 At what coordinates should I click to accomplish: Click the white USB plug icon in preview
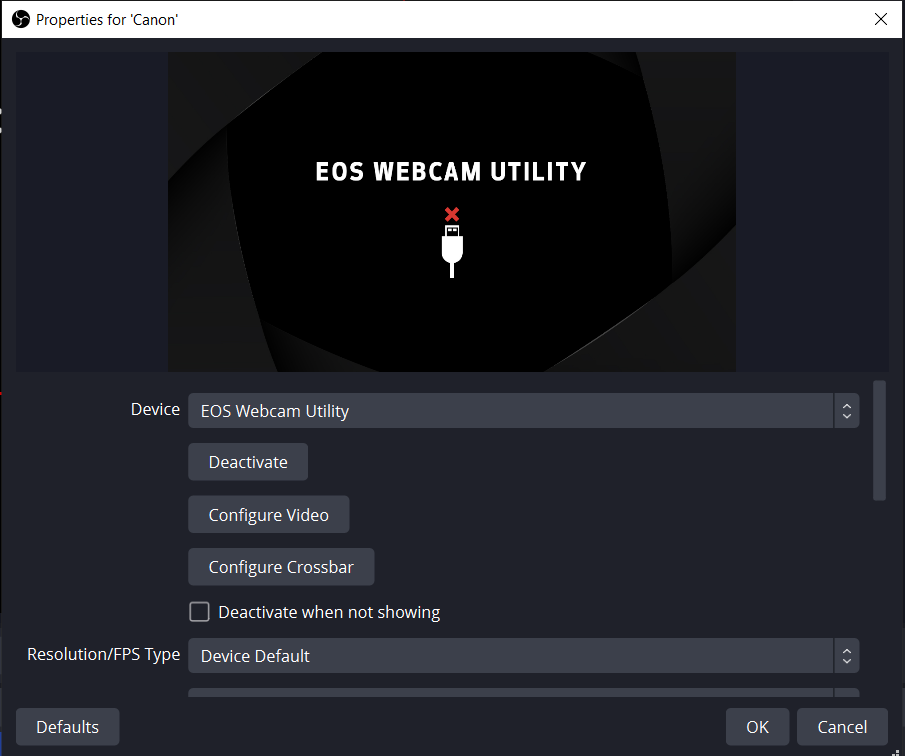click(x=452, y=249)
